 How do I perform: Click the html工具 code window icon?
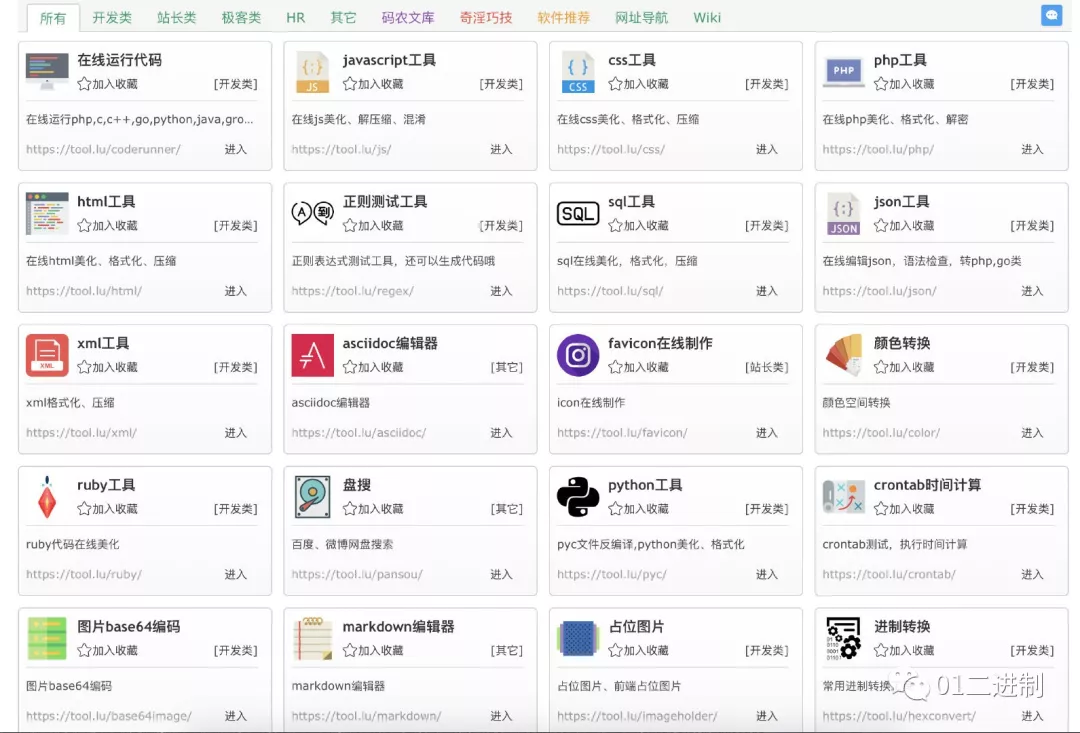click(47, 214)
